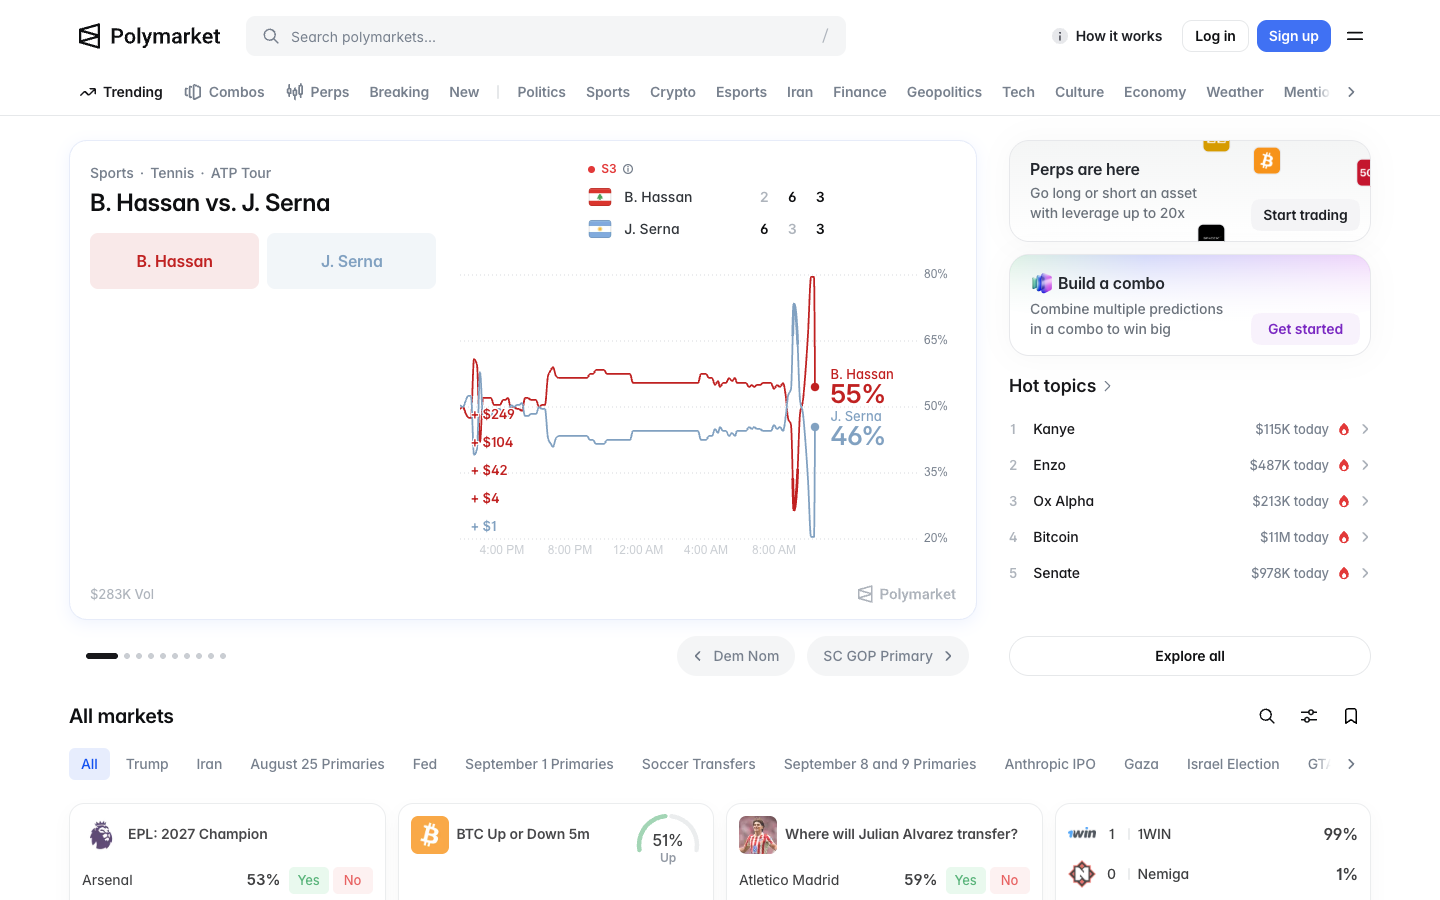
Task: Click Get started for combos
Action: coord(1305,329)
